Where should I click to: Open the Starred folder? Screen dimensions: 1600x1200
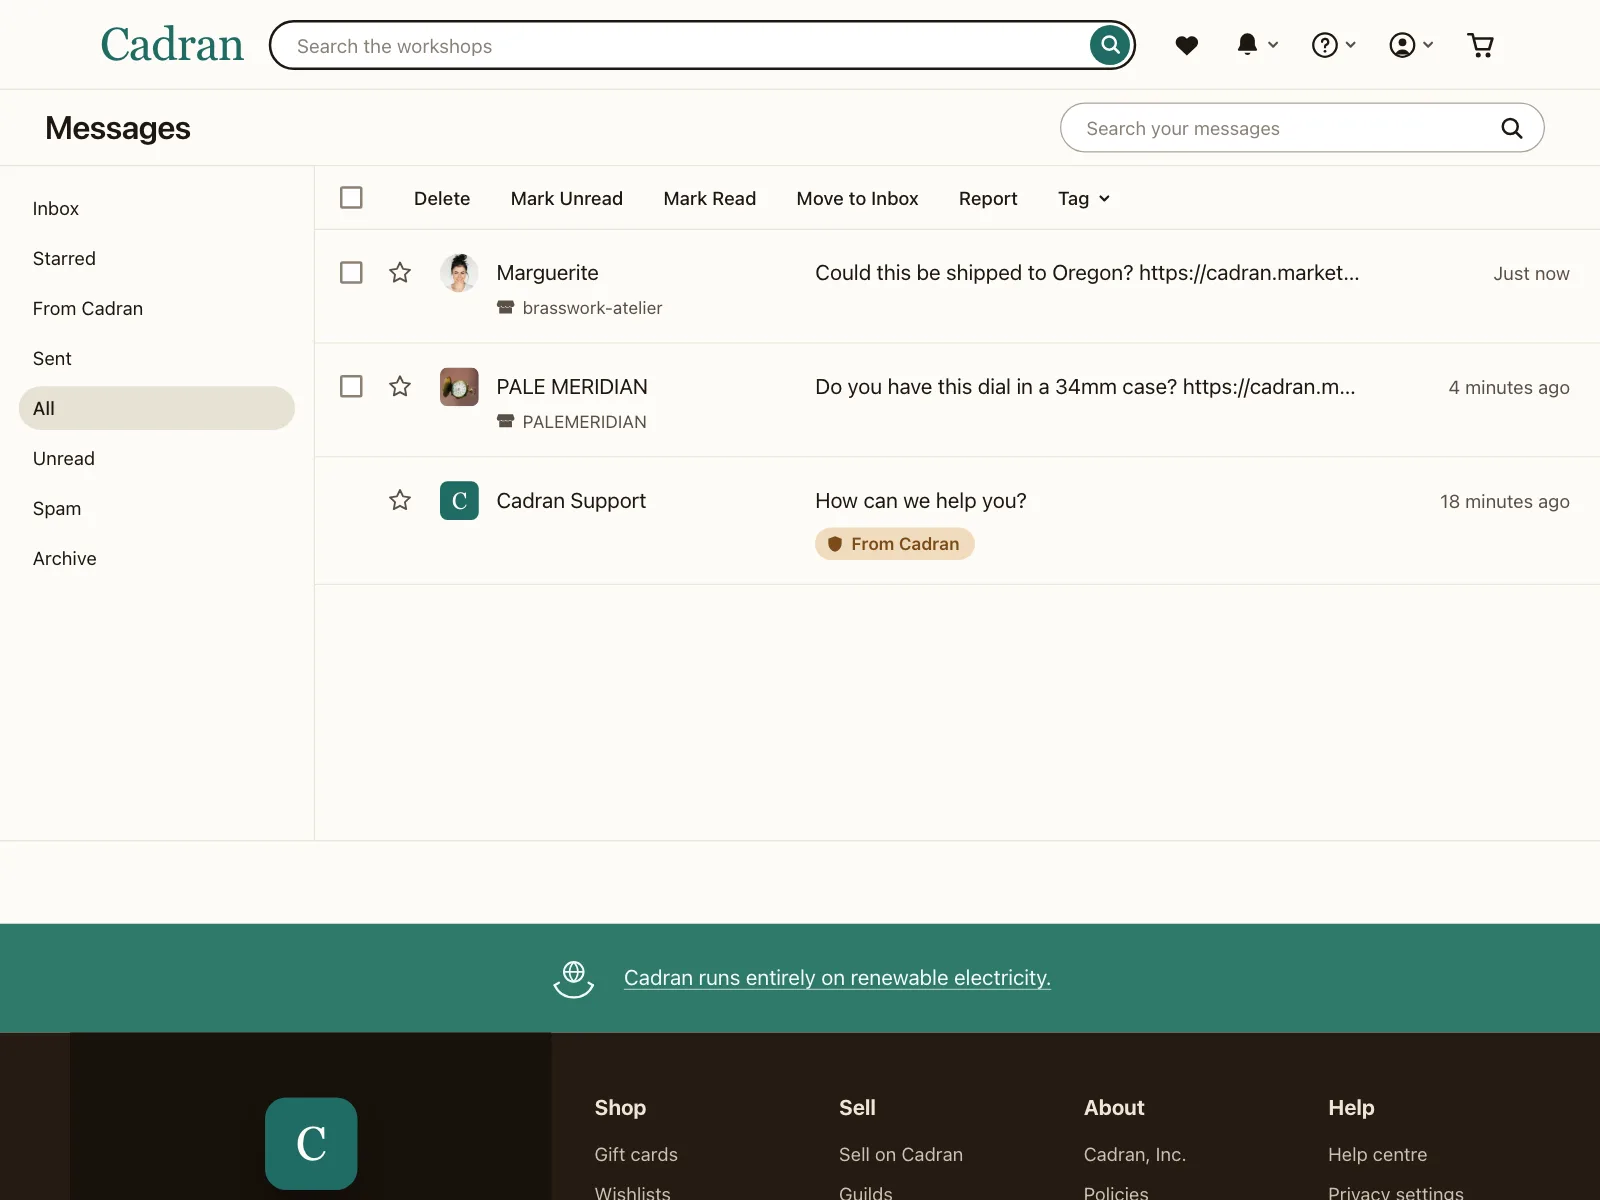(x=157, y=259)
